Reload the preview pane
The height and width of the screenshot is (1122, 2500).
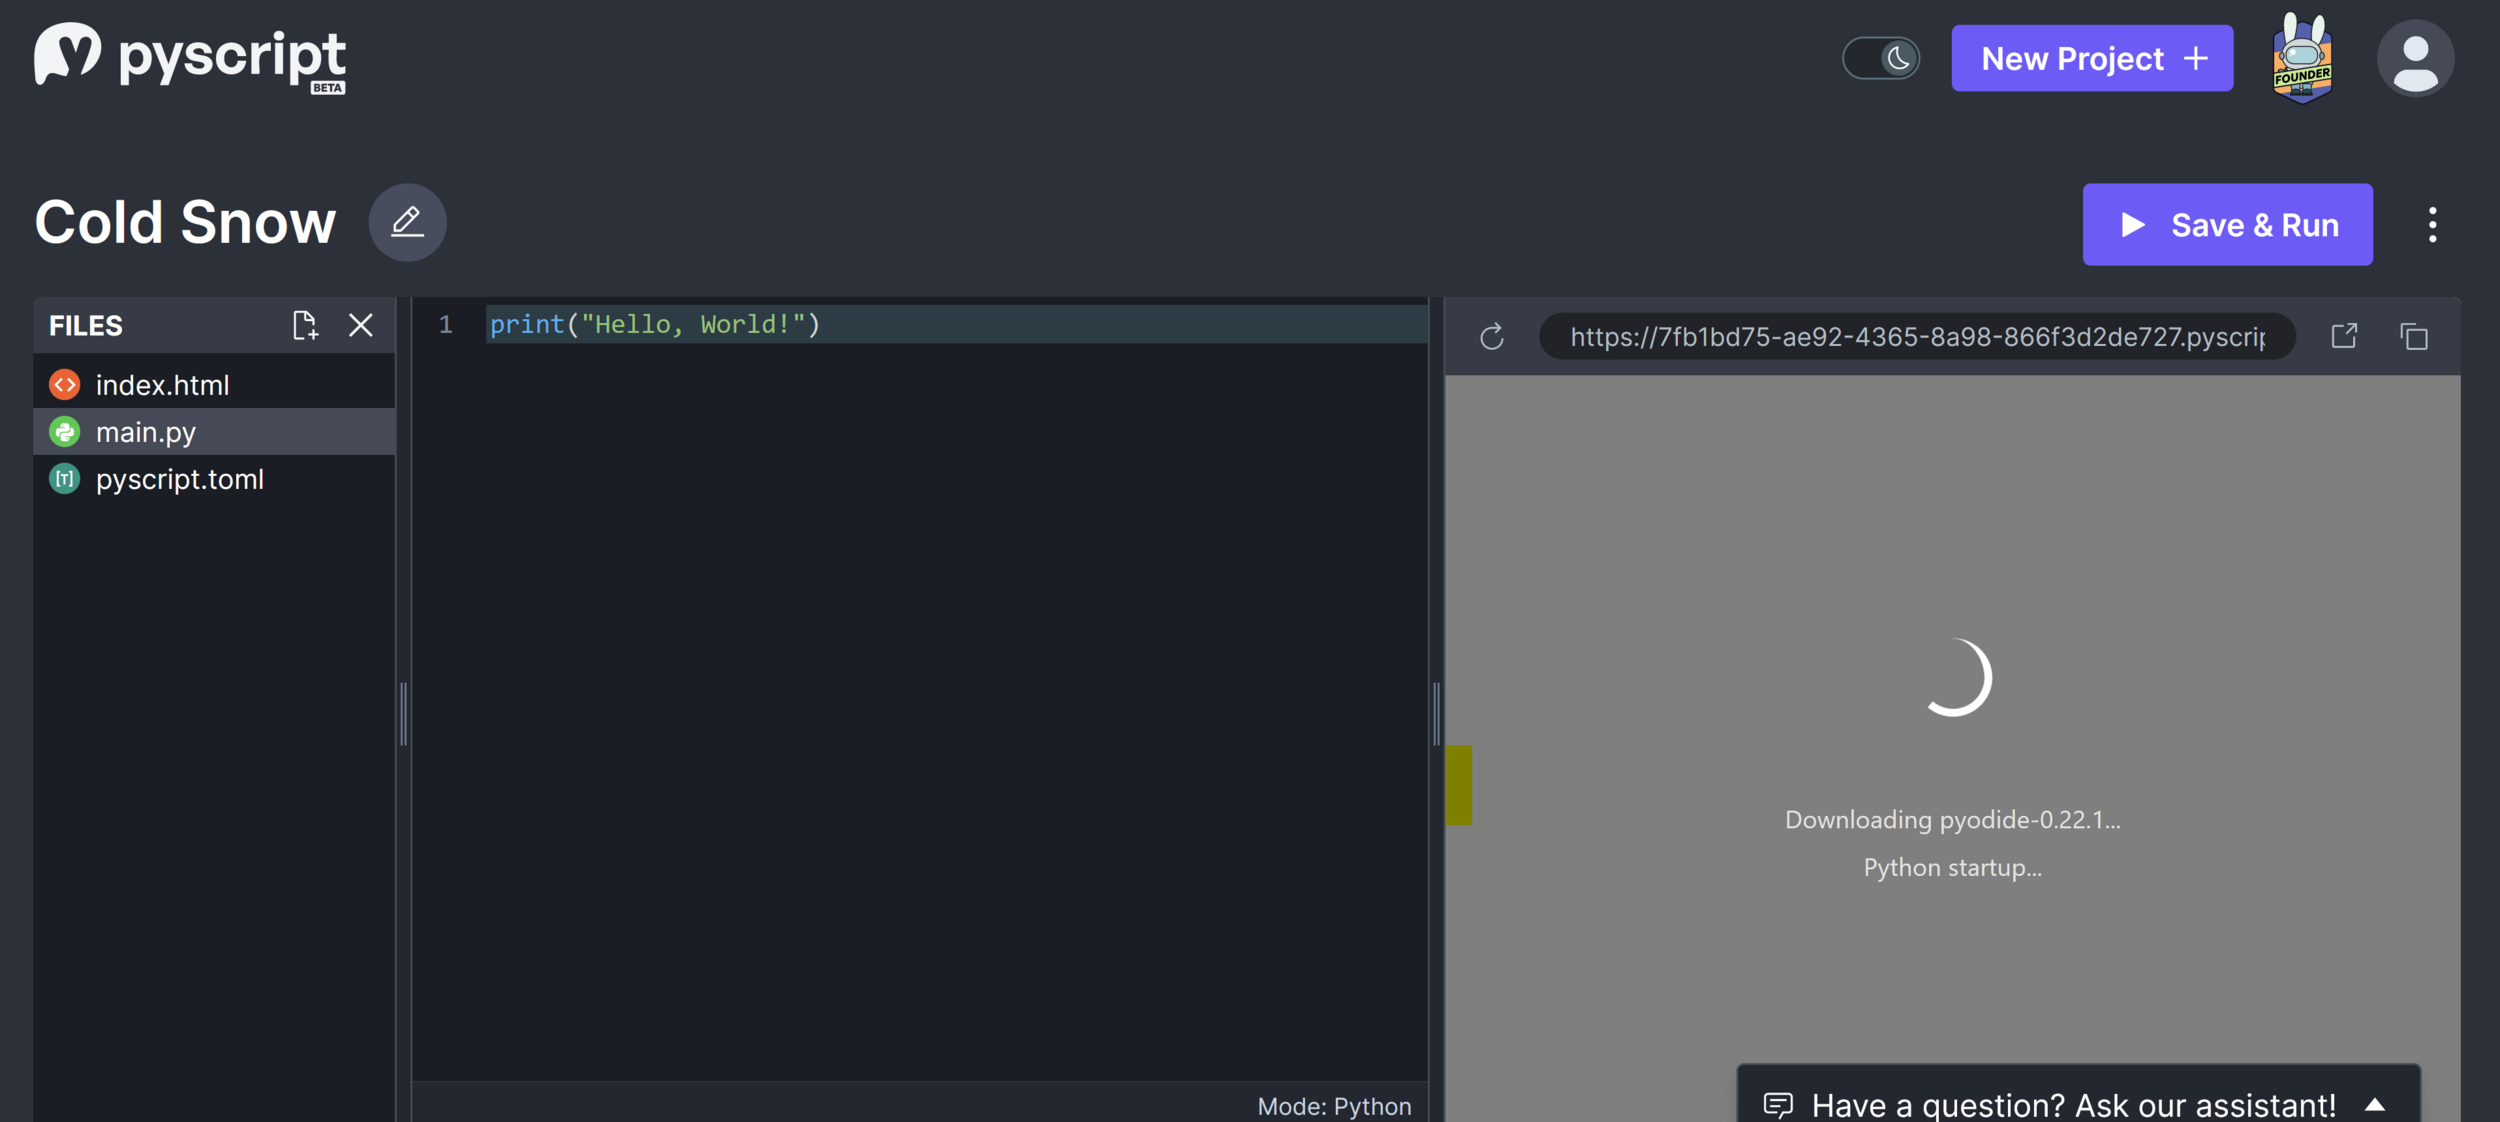tap(1491, 337)
